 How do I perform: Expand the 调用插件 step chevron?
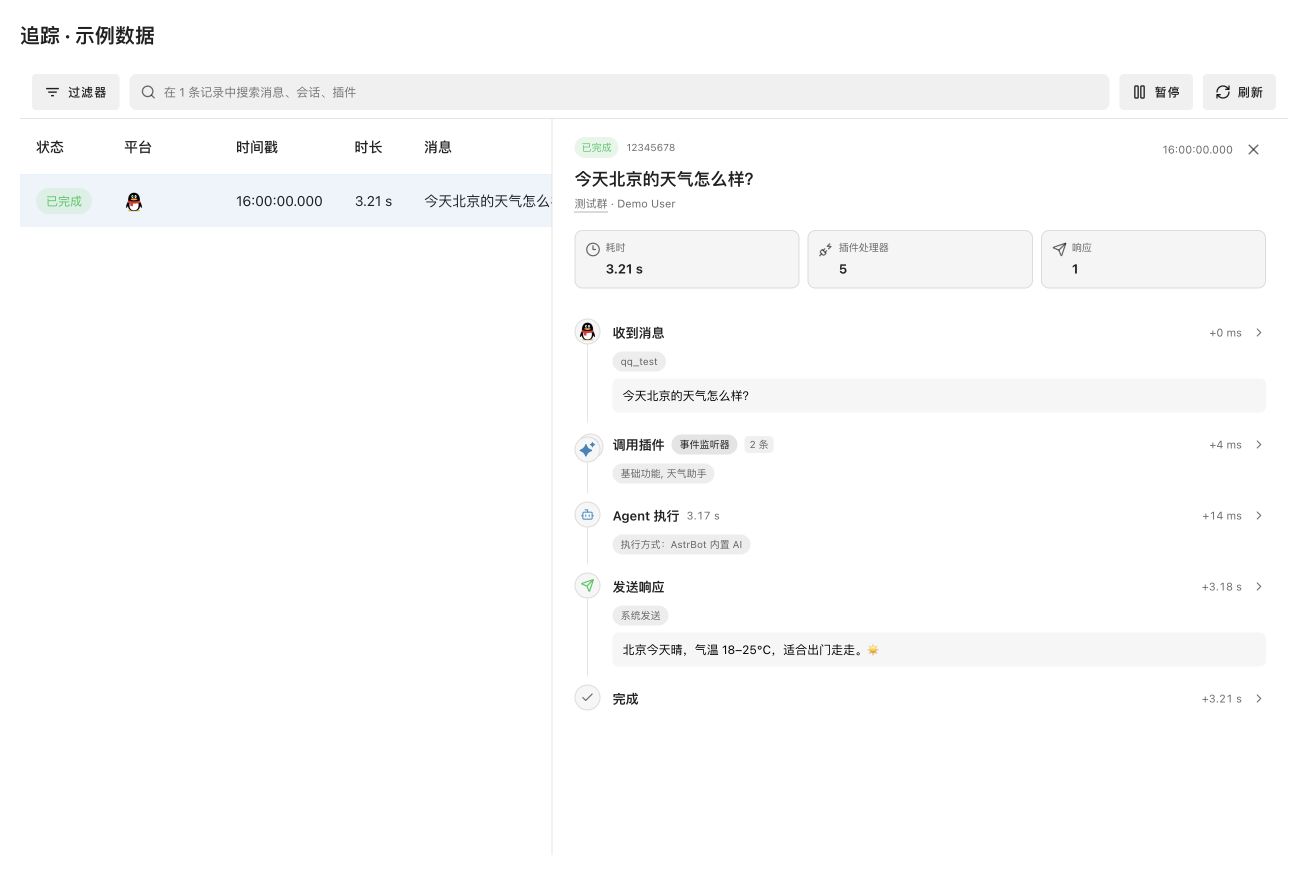1259,444
